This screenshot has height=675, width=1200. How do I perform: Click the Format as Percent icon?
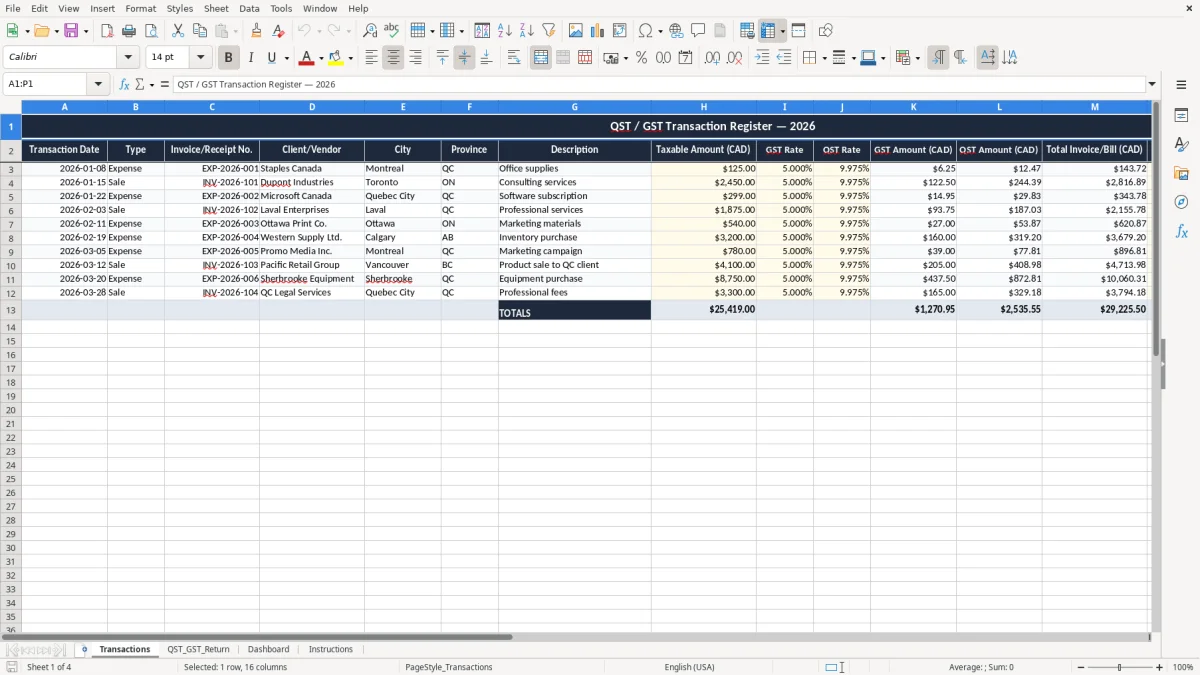641,58
